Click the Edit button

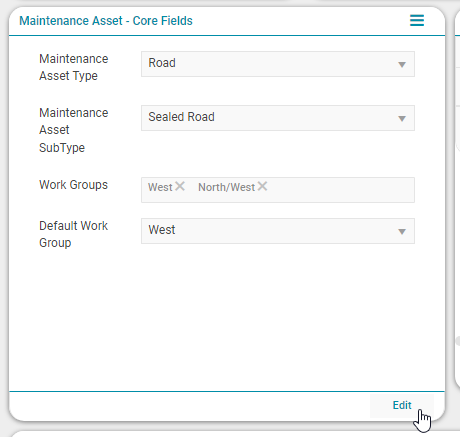(x=402, y=405)
